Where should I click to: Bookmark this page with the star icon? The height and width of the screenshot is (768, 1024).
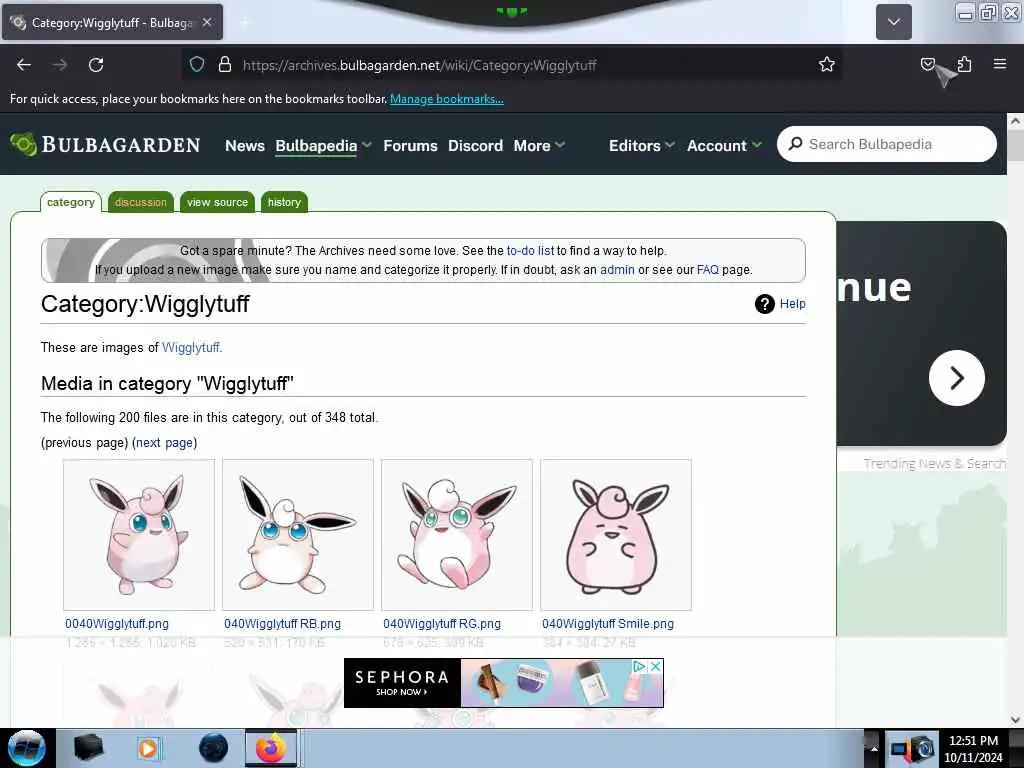click(827, 64)
